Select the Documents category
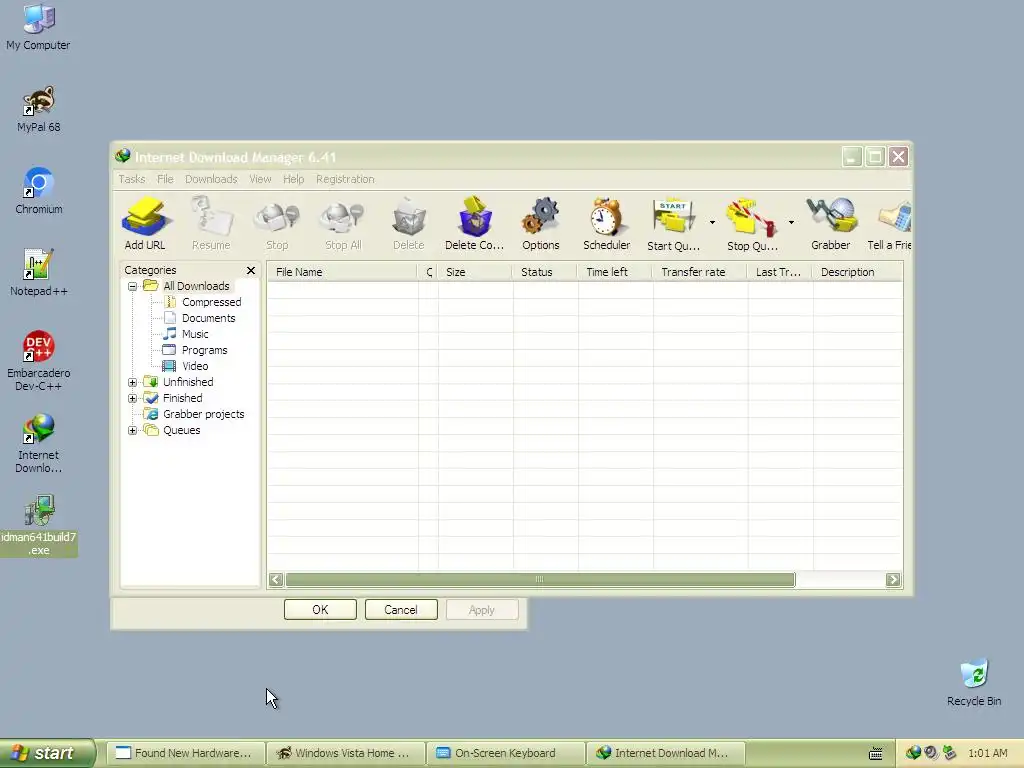1024x768 pixels. (208, 318)
